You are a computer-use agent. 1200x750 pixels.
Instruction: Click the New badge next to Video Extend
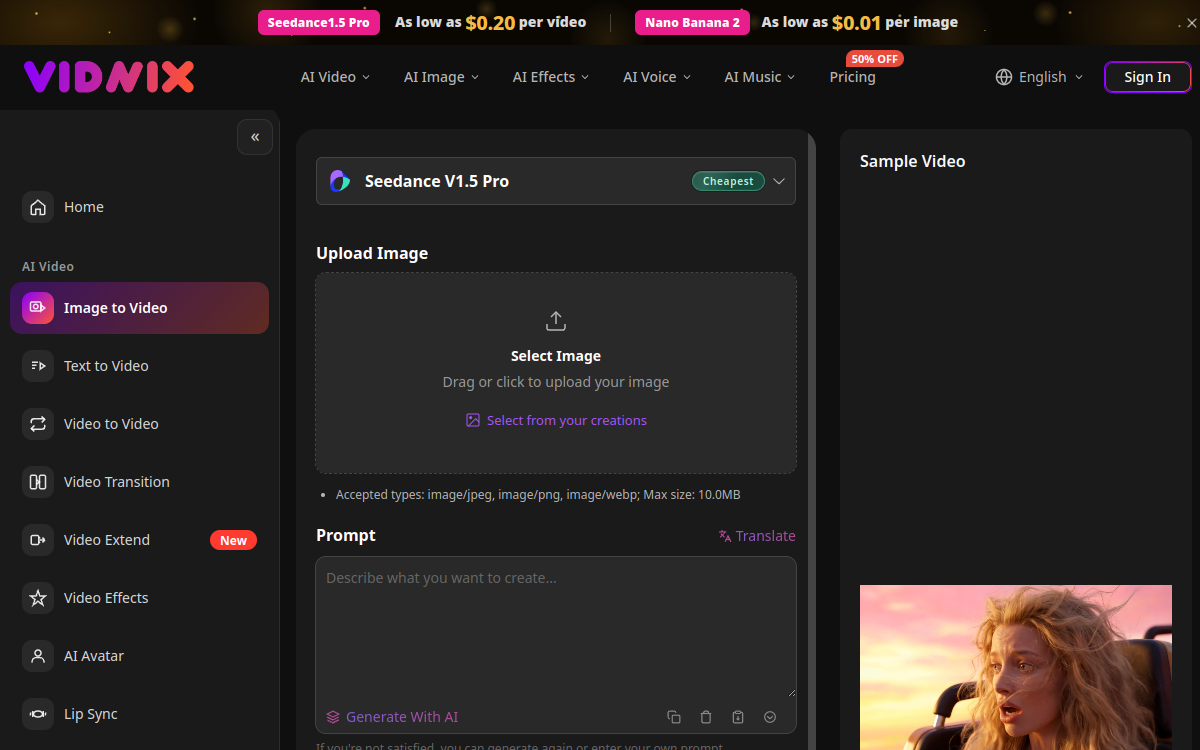pyautogui.click(x=233, y=540)
